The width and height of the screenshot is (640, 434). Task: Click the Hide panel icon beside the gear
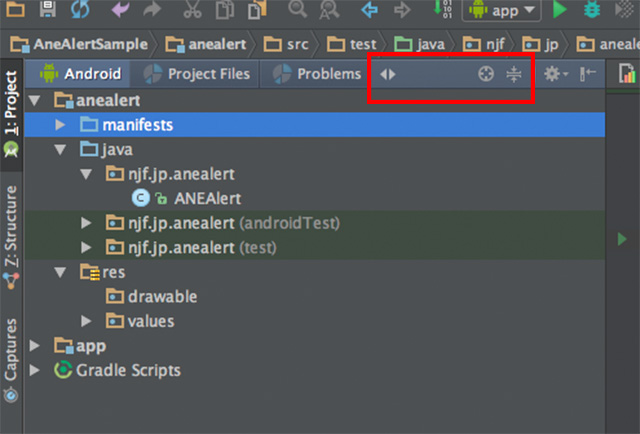click(588, 74)
